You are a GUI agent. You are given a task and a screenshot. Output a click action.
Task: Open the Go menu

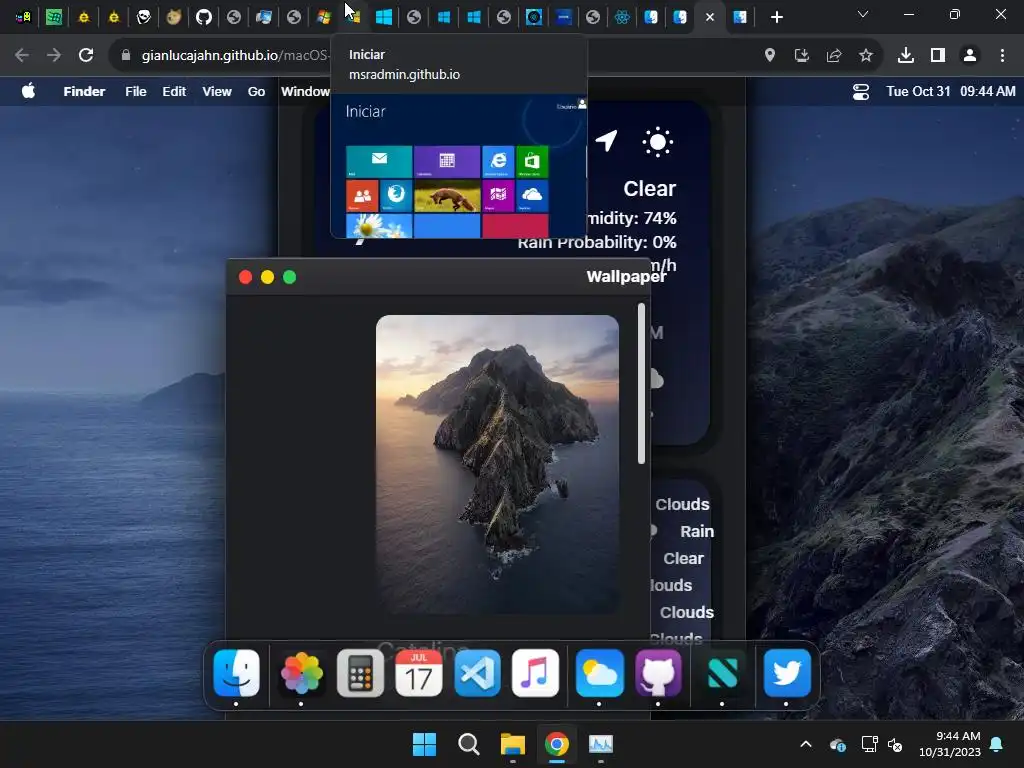coord(256,91)
